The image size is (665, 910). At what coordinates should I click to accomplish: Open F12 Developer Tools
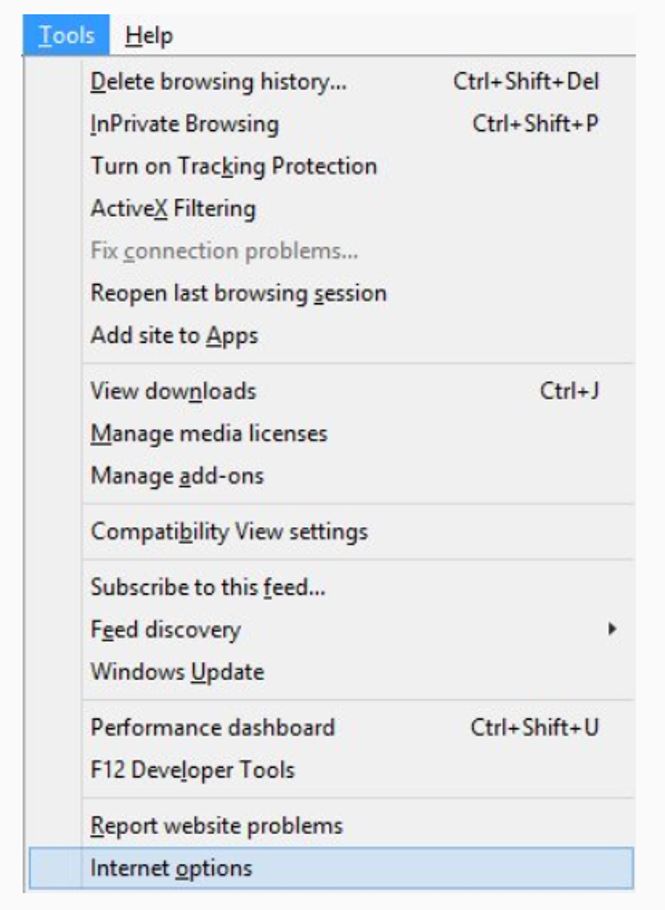coord(192,770)
